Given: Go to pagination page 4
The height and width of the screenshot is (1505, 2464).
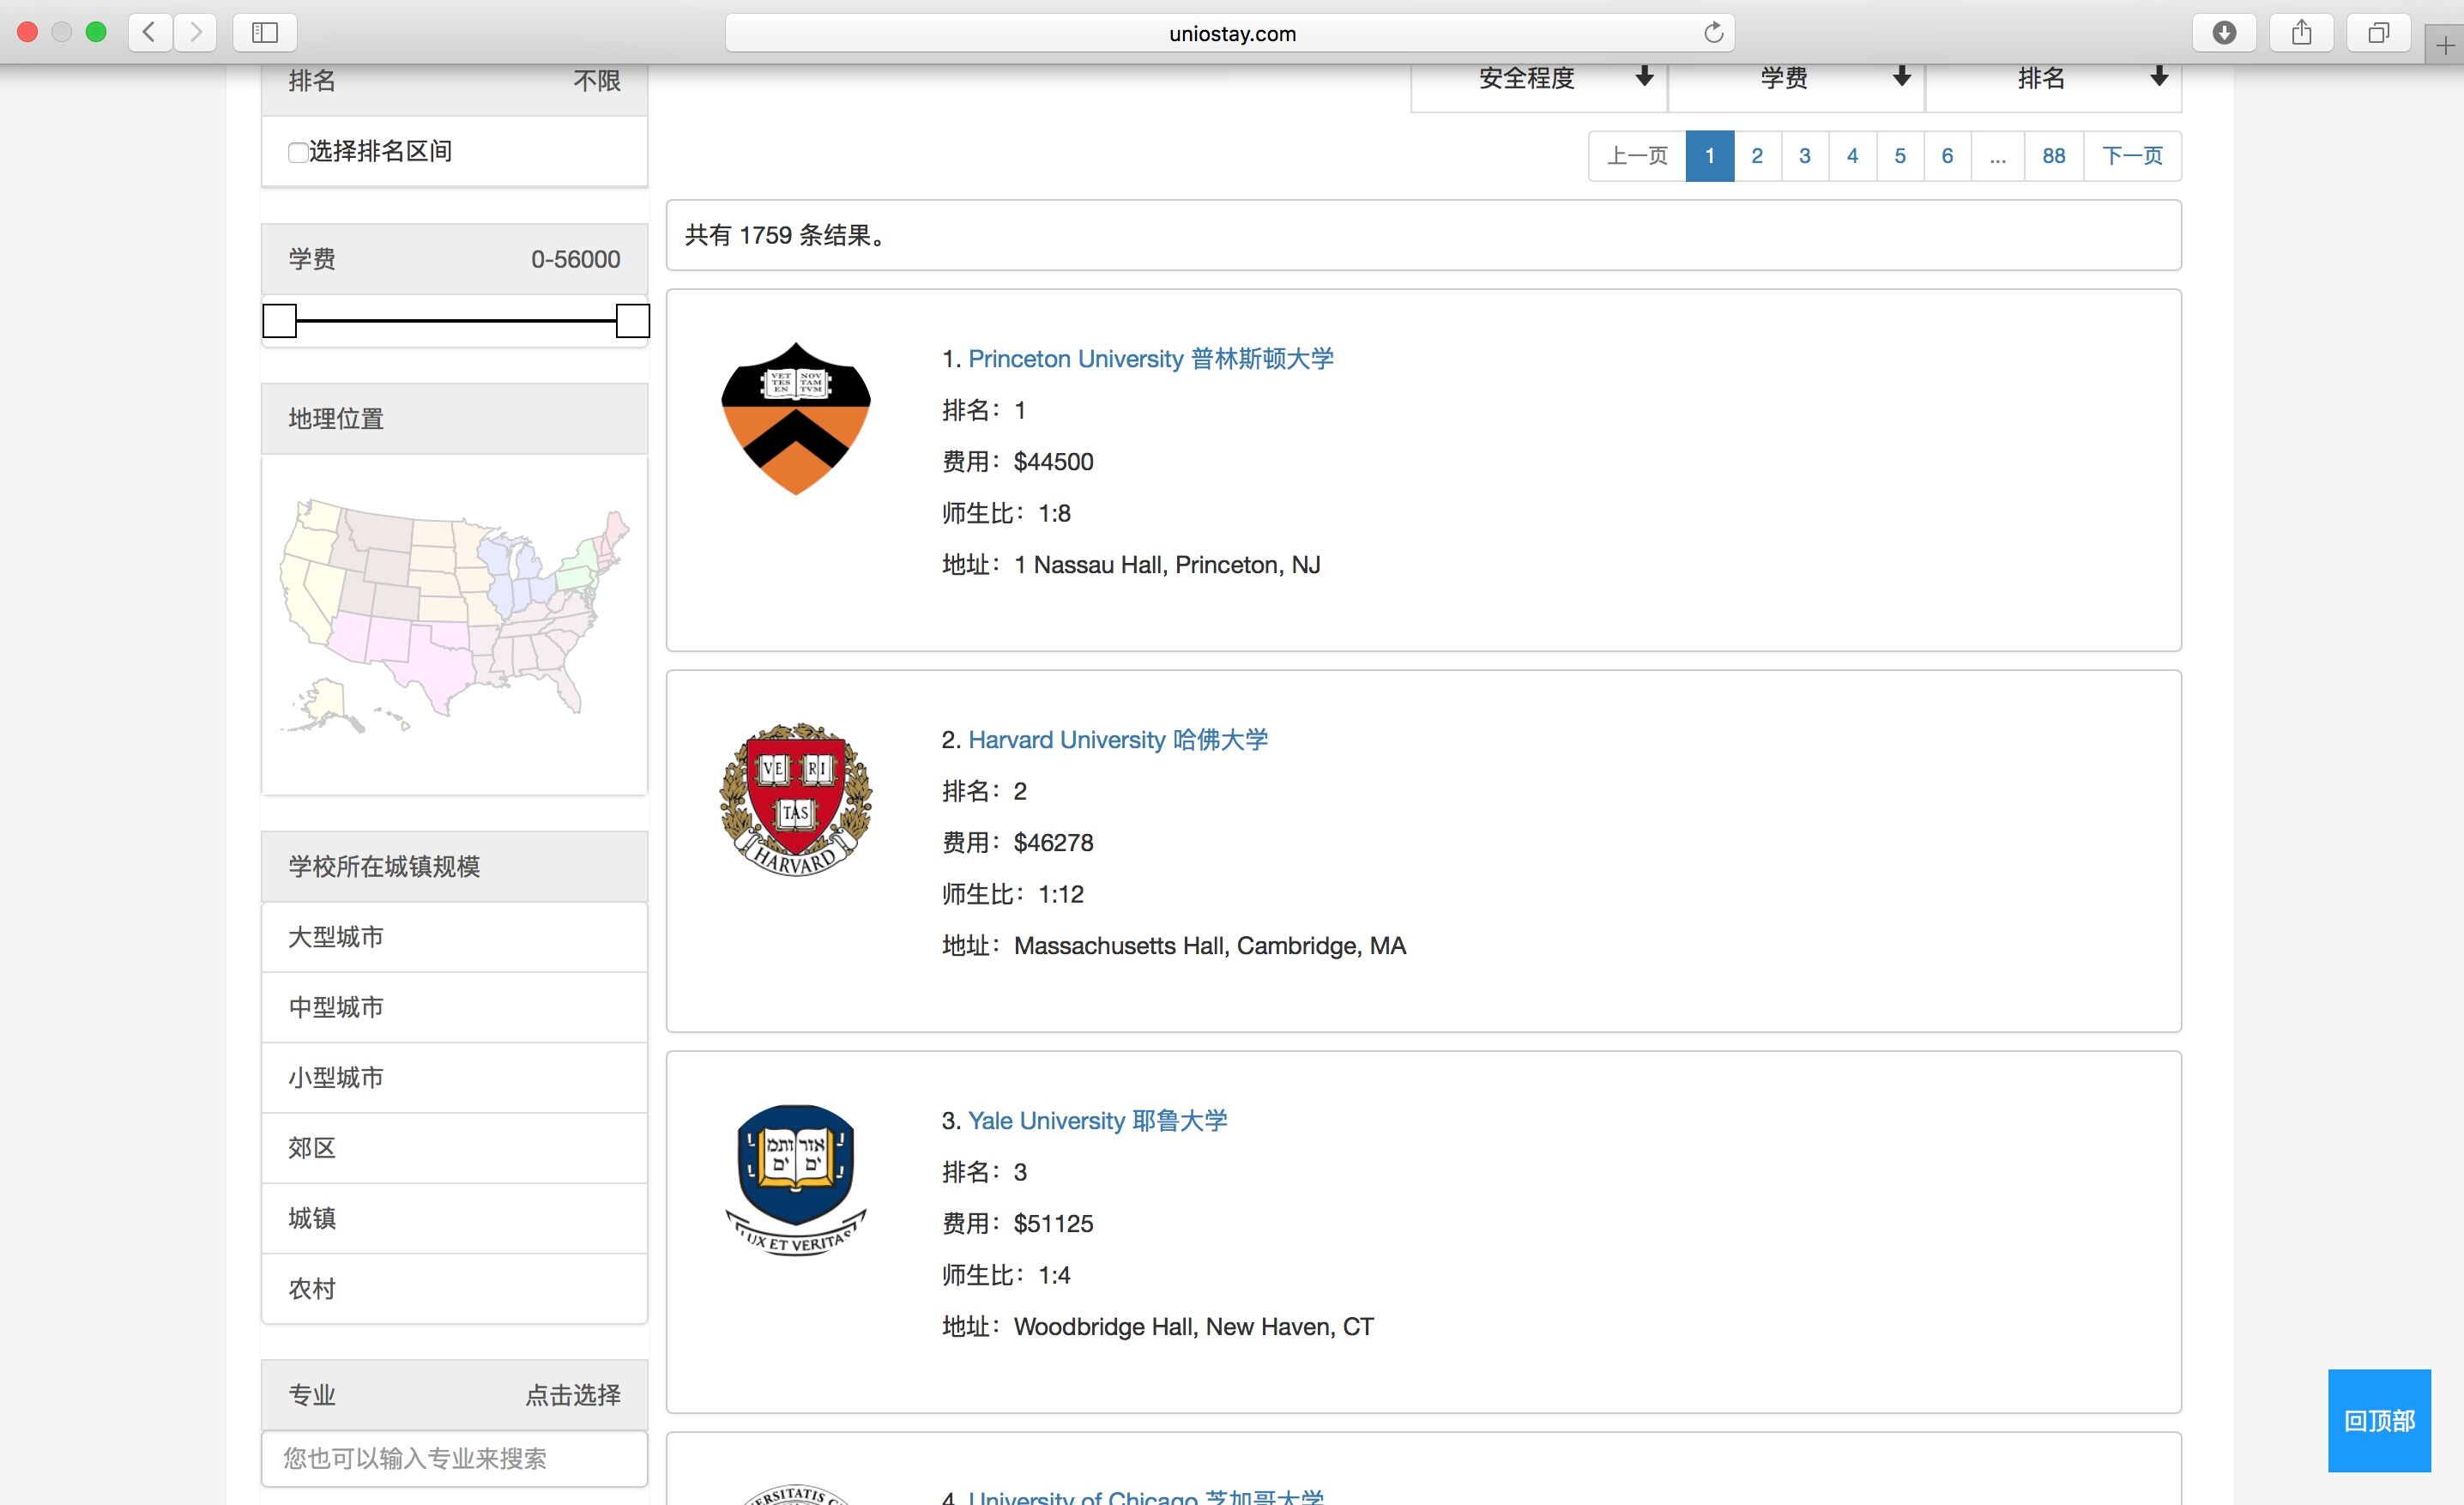Looking at the screenshot, I should coord(1852,156).
